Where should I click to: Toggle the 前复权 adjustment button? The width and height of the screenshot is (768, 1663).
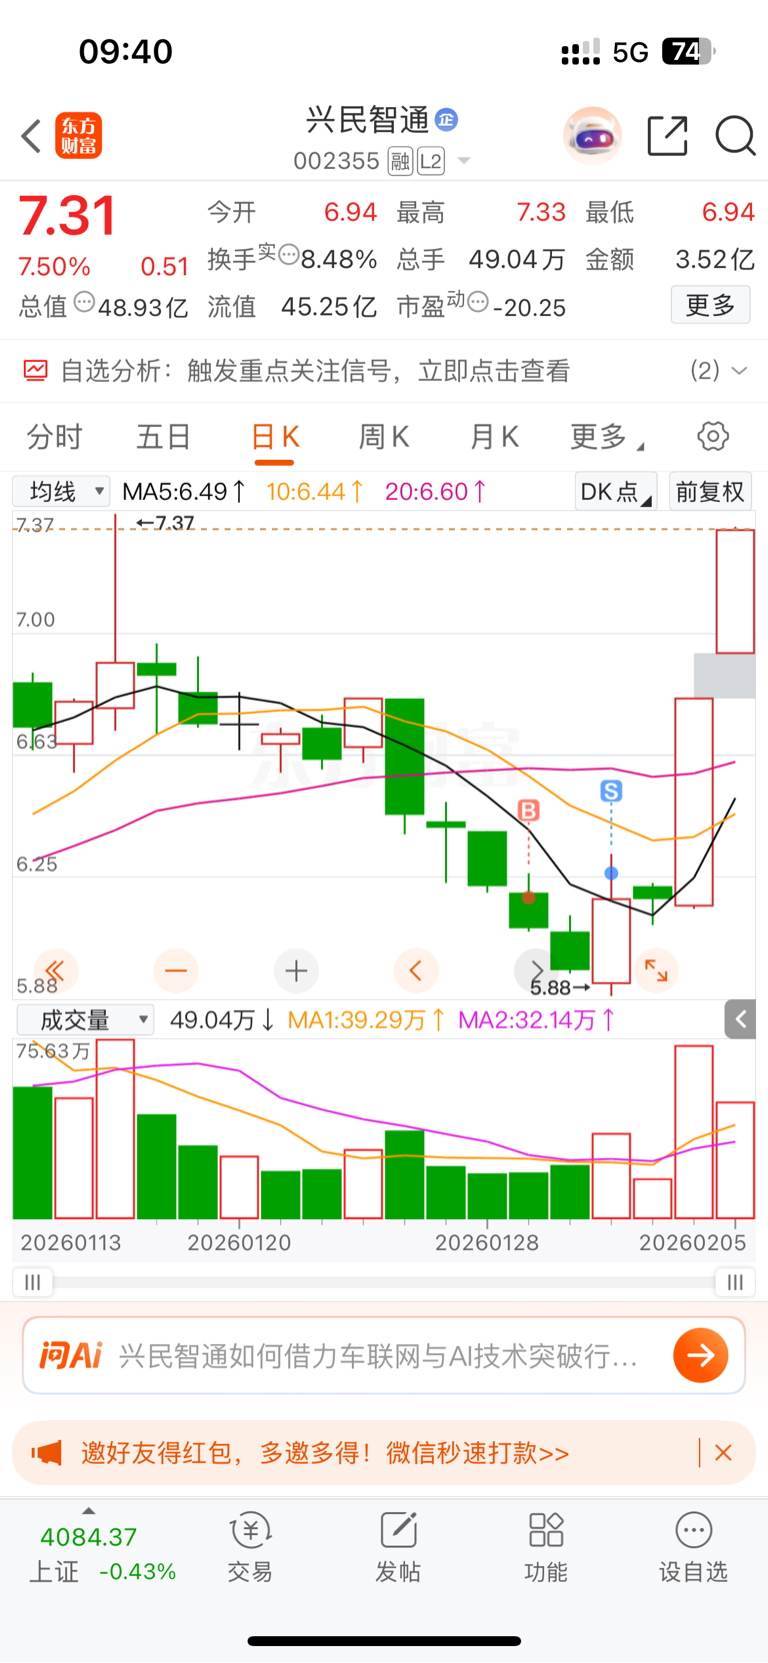710,491
